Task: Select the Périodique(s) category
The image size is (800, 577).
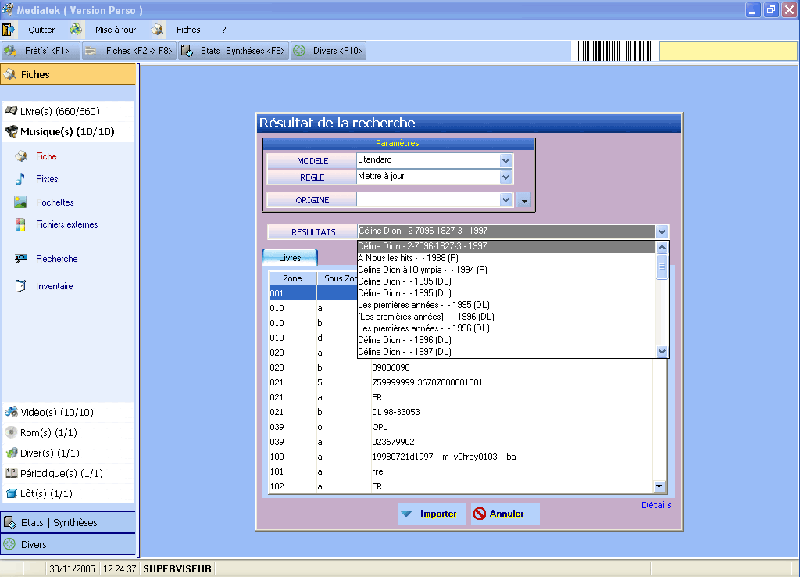Action: click(68, 473)
